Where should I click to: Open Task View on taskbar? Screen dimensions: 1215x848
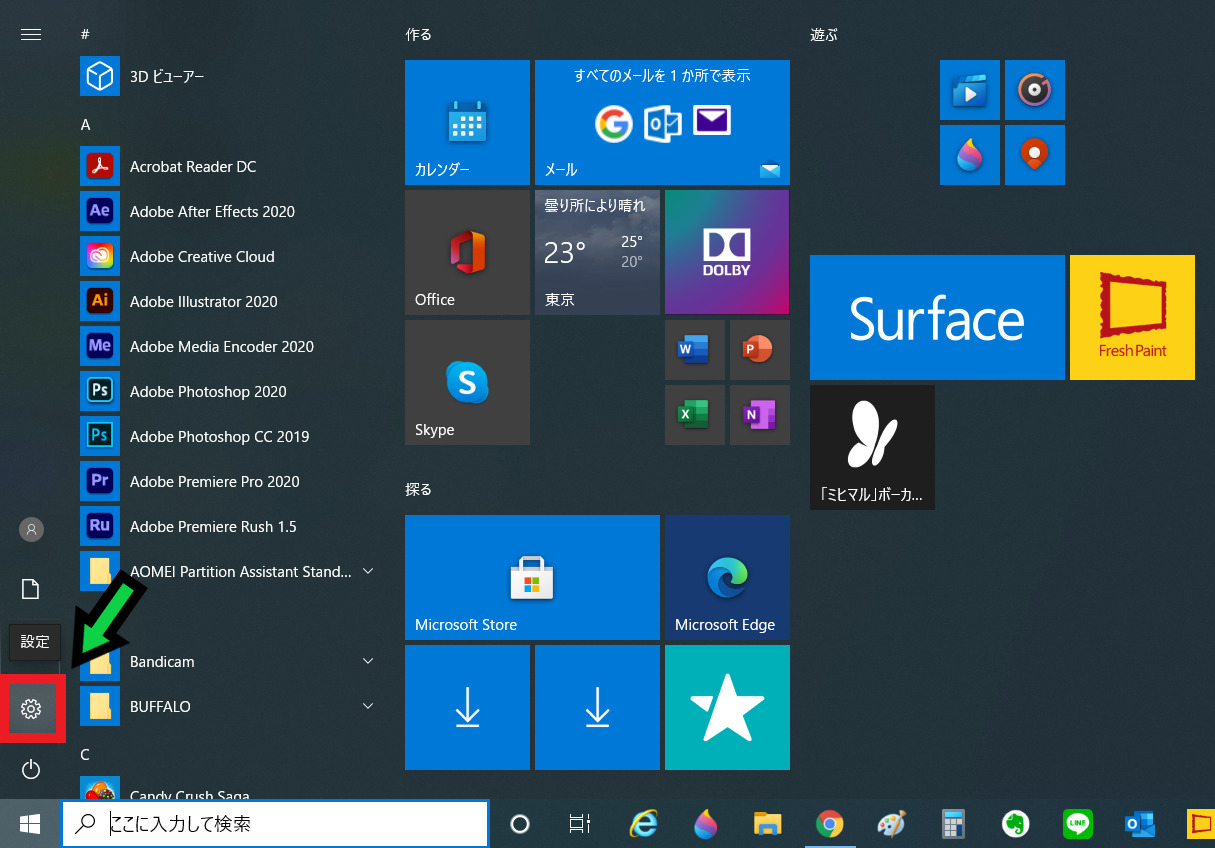coord(579,824)
